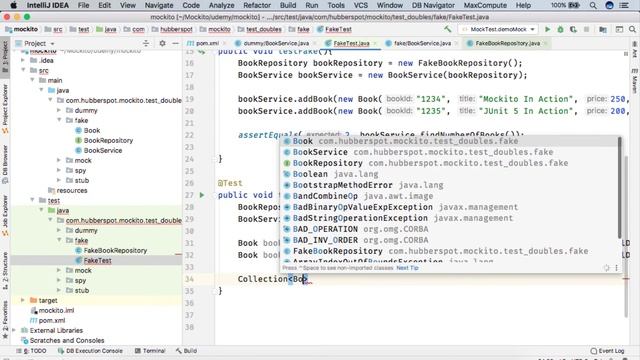Click the stop run square icon

coord(587,29)
